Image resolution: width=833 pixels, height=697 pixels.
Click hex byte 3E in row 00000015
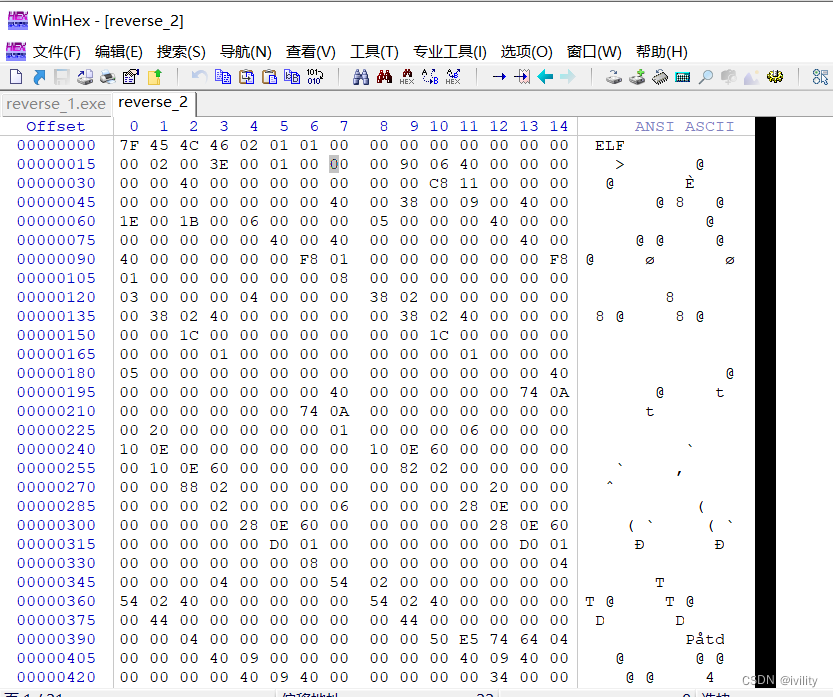pyautogui.click(x=219, y=164)
